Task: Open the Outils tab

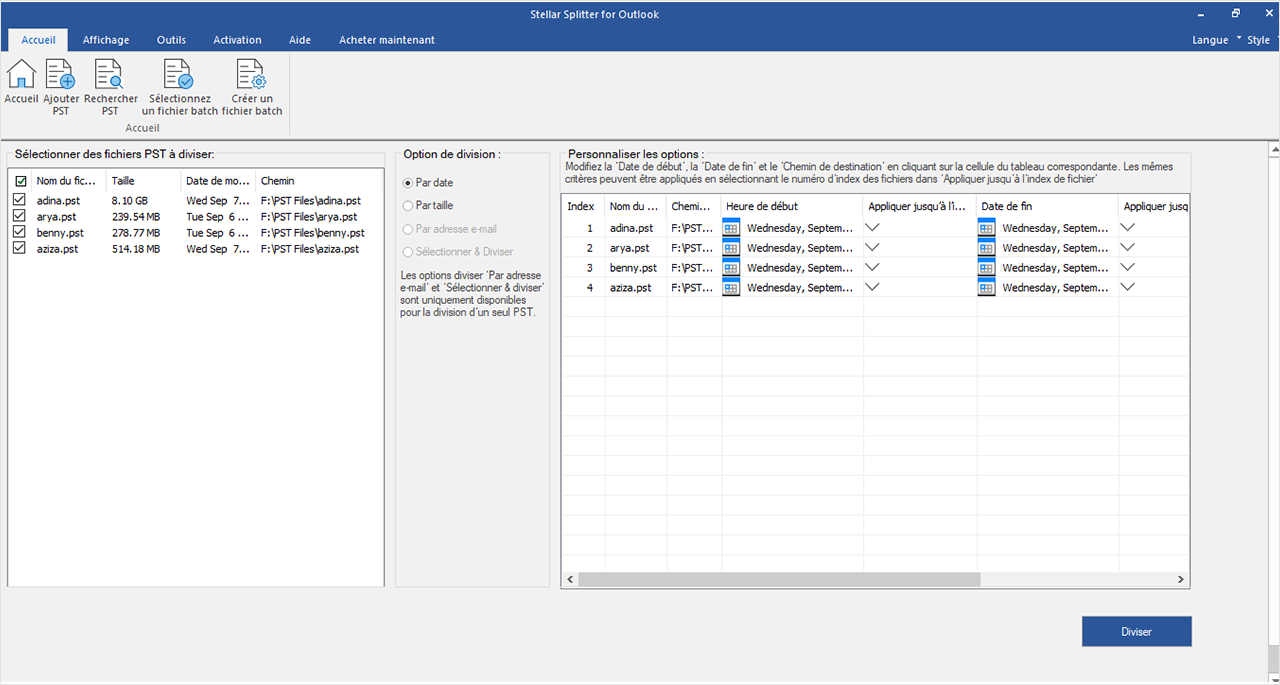Action: (172, 40)
